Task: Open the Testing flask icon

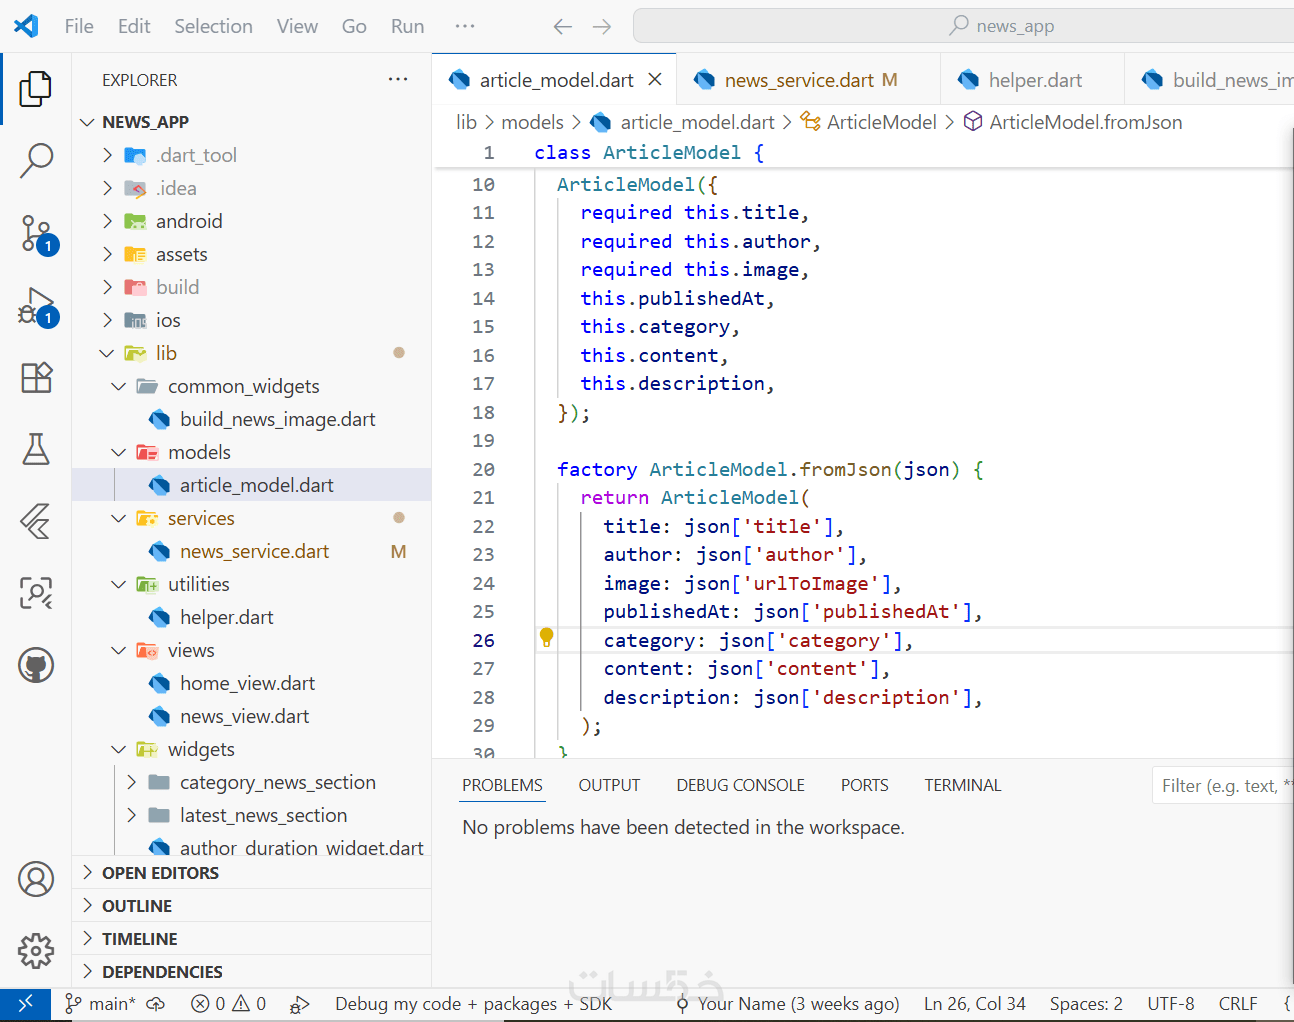Action: (x=36, y=450)
